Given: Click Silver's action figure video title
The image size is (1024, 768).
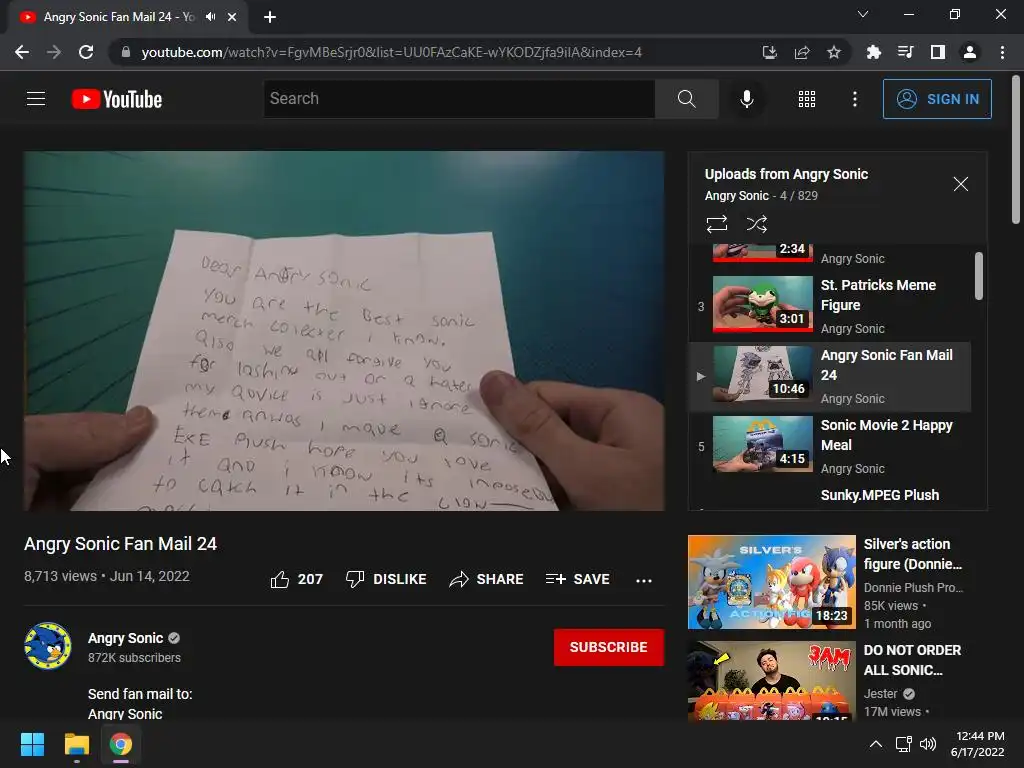Looking at the screenshot, I should (x=913, y=554).
